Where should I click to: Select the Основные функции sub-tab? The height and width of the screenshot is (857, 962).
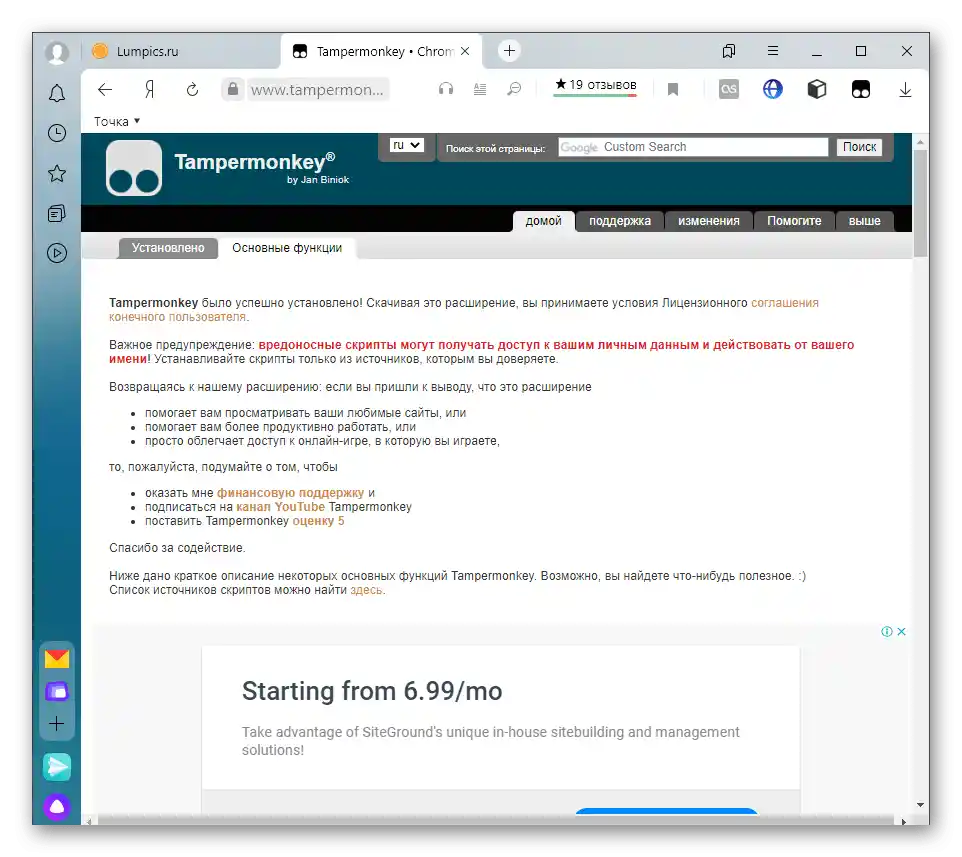point(287,248)
